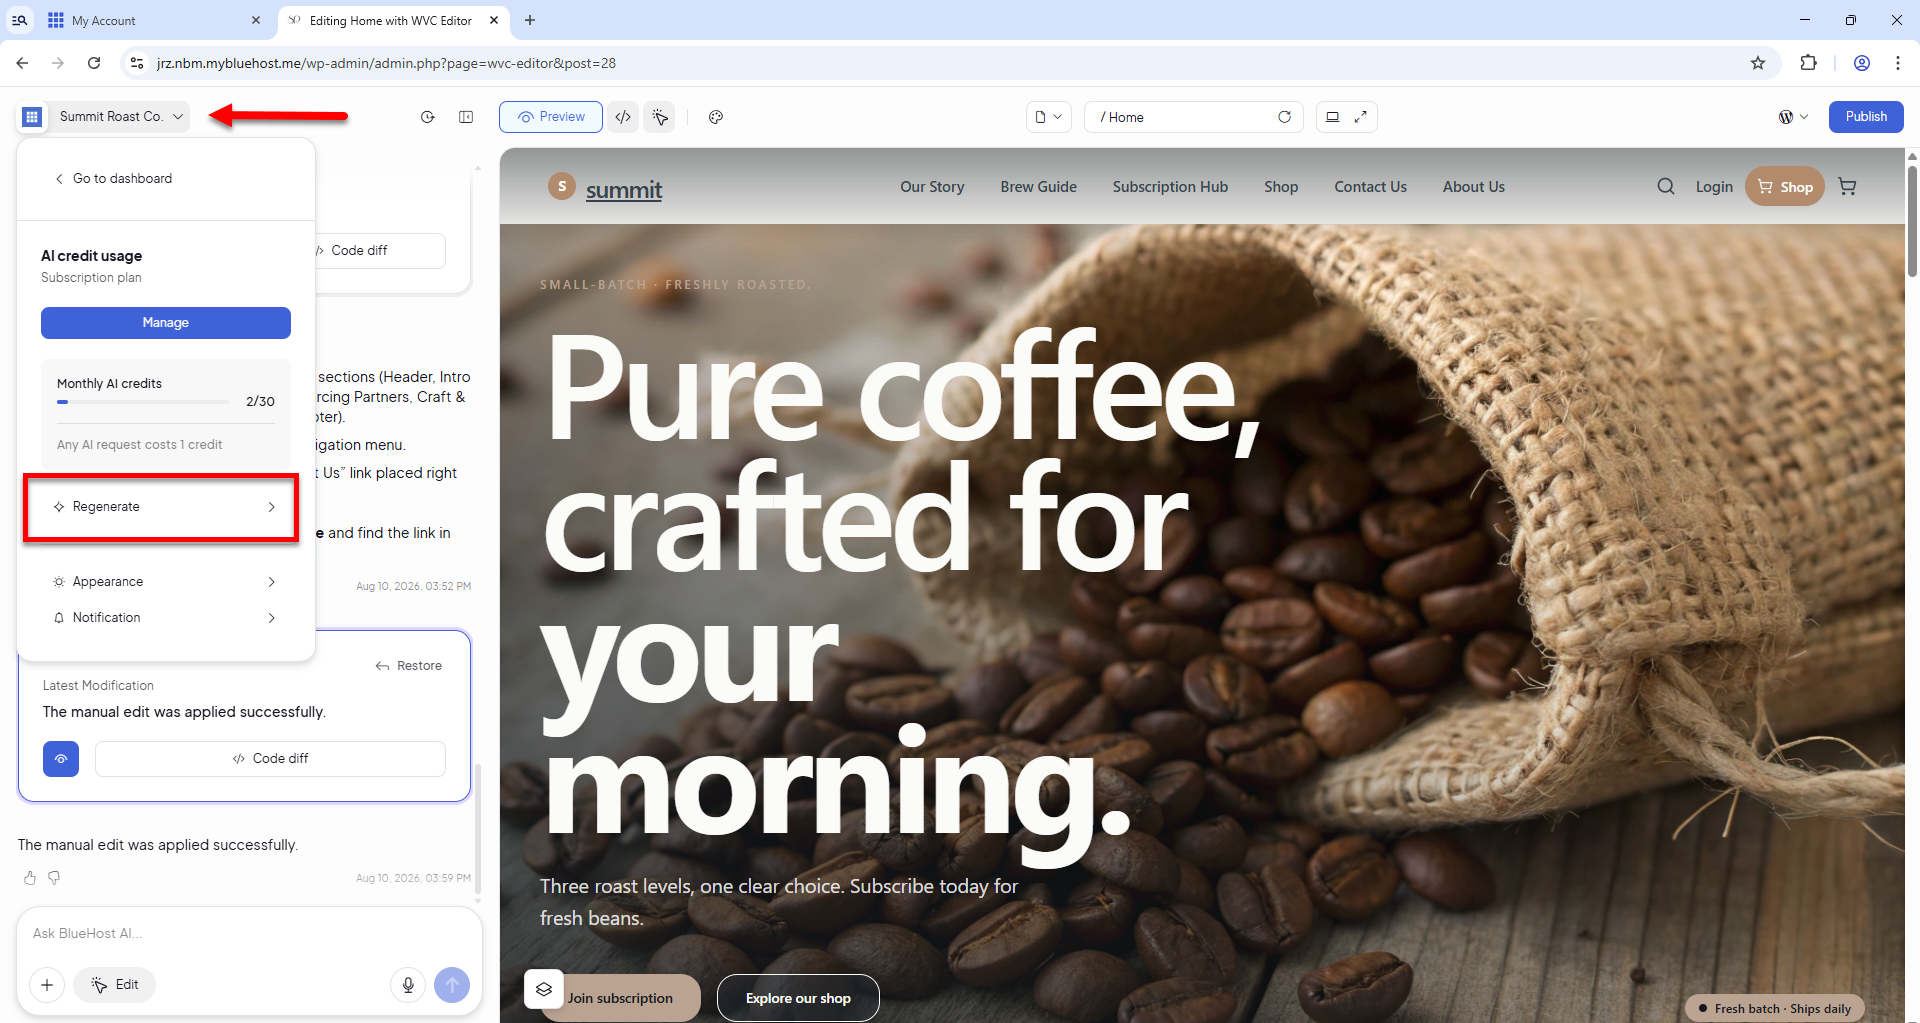Image resolution: width=1920 pixels, height=1023 pixels.
Task: Toggle the Edit mode chip
Action: 114,985
